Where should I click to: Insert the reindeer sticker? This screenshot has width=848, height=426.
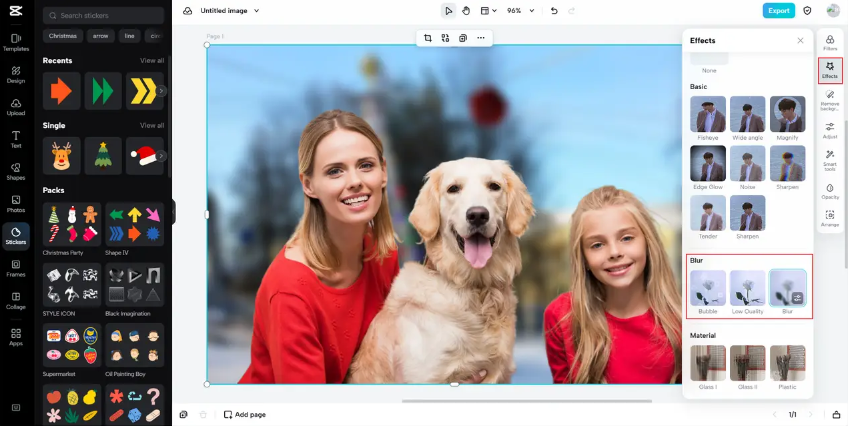(x=62, y=156)
